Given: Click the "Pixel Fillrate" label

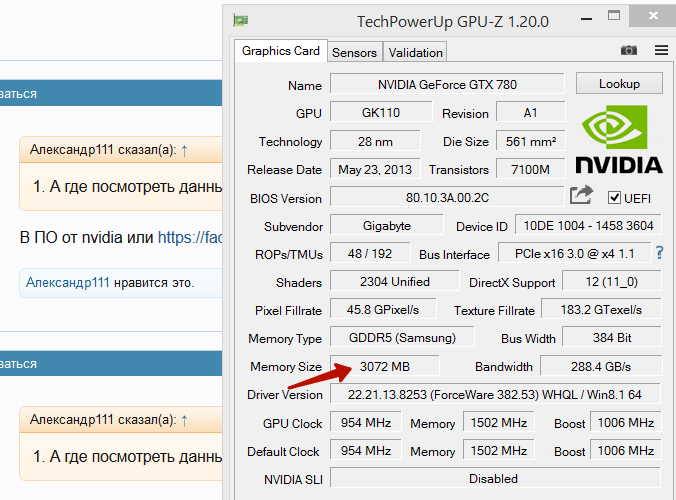Looking at the screenshot, I should tap(288, 310).
